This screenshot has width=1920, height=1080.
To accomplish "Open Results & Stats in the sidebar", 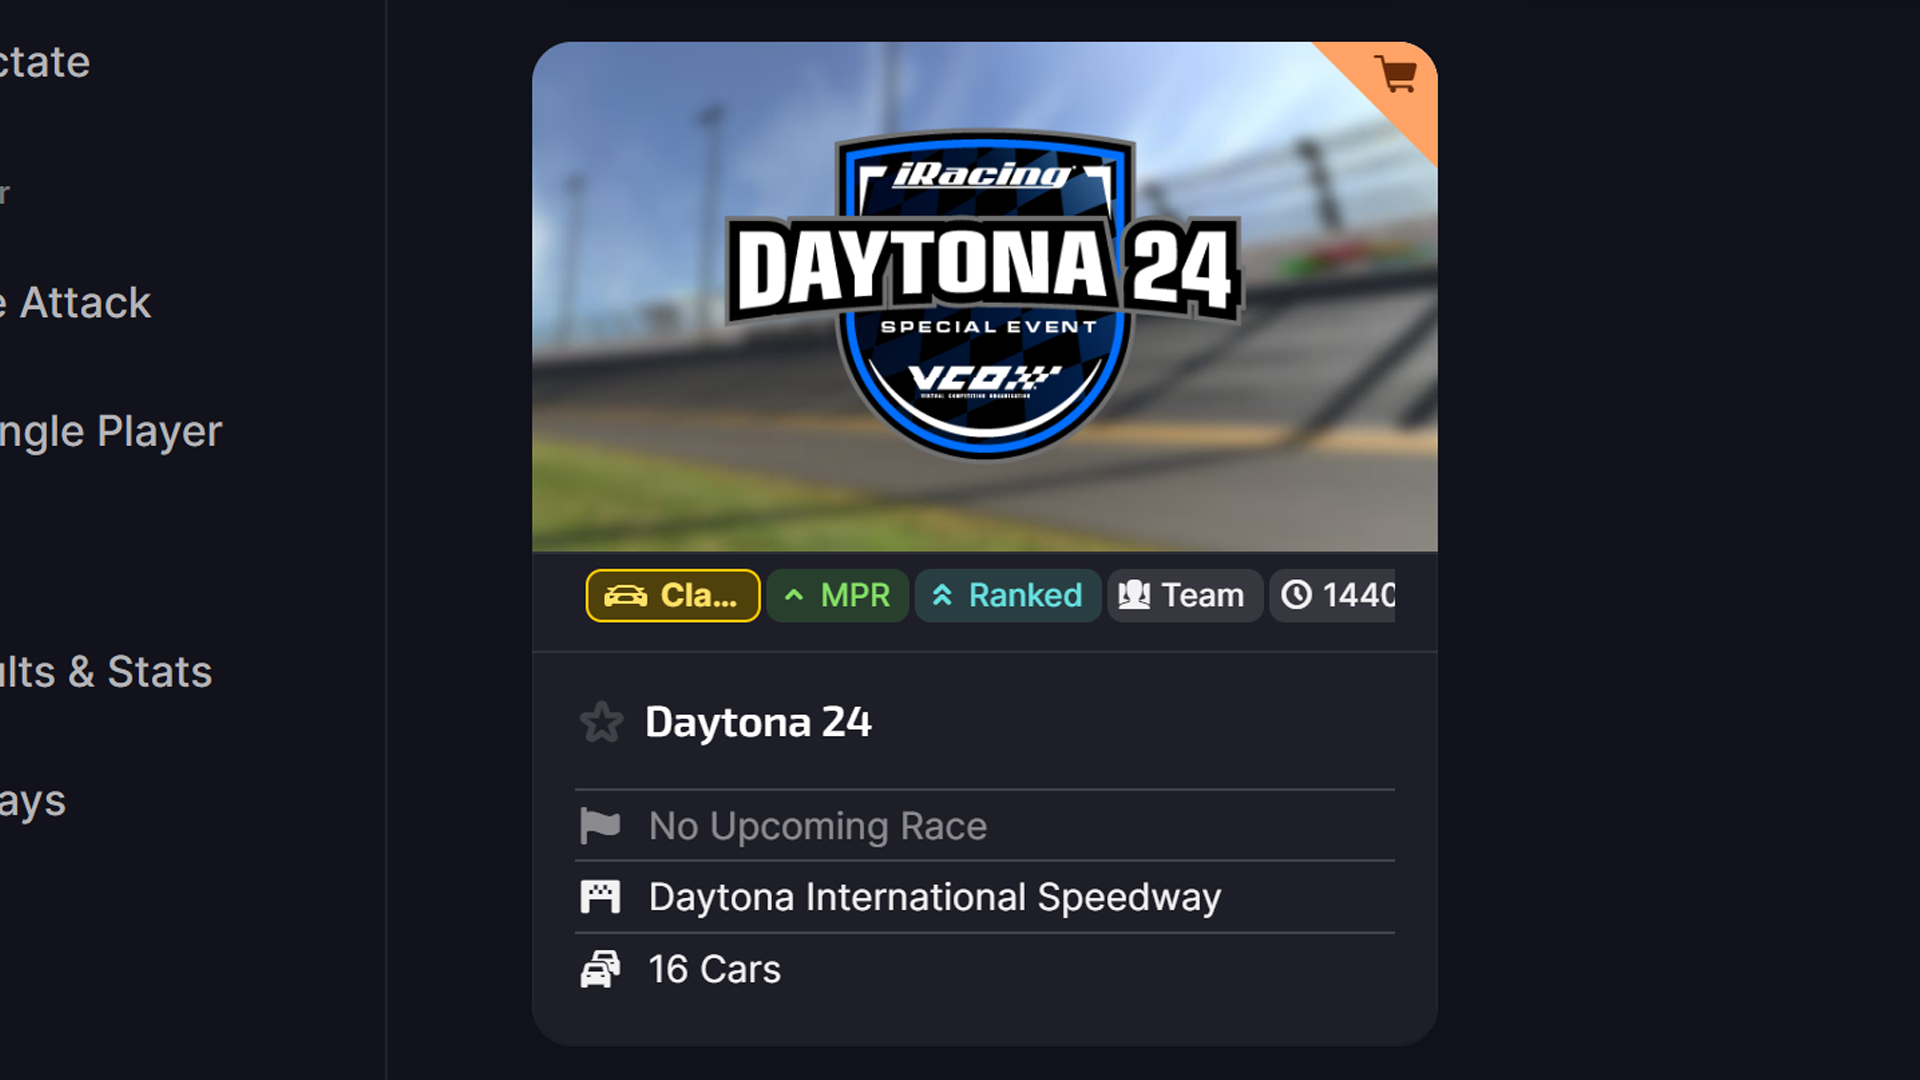I will point(105,671).
